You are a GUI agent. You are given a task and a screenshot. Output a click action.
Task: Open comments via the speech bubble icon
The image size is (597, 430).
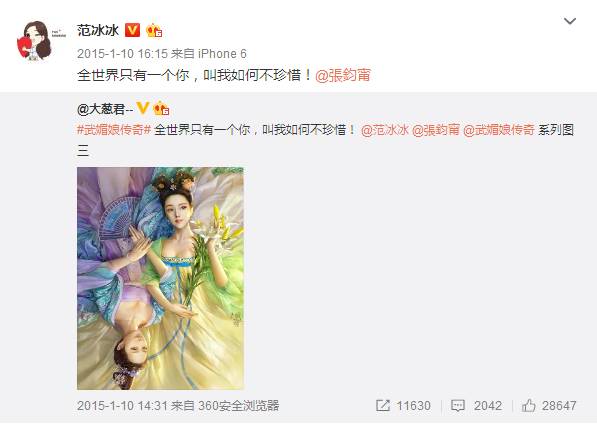[x=457, y=406]
